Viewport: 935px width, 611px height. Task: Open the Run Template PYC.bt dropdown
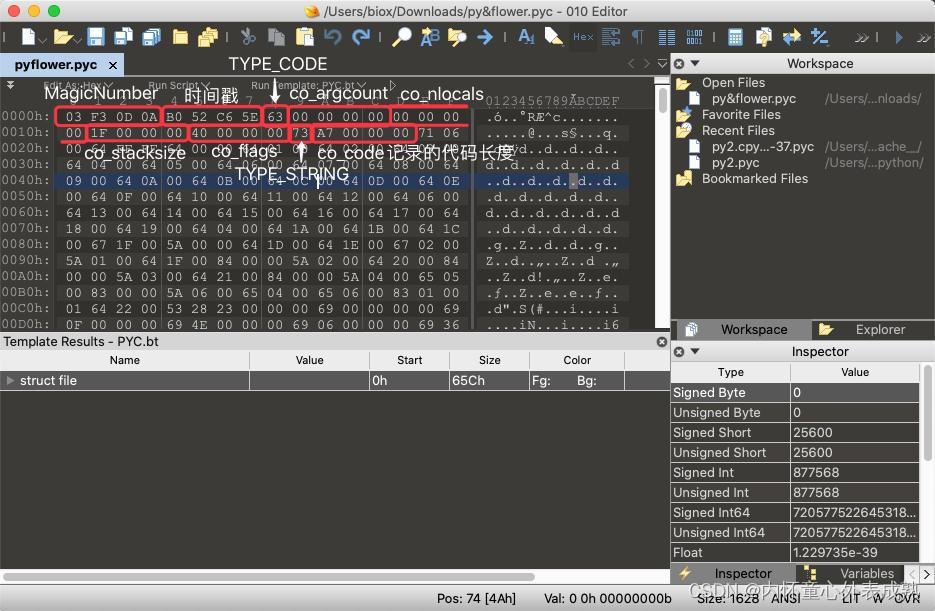click(x=308, y=85)
